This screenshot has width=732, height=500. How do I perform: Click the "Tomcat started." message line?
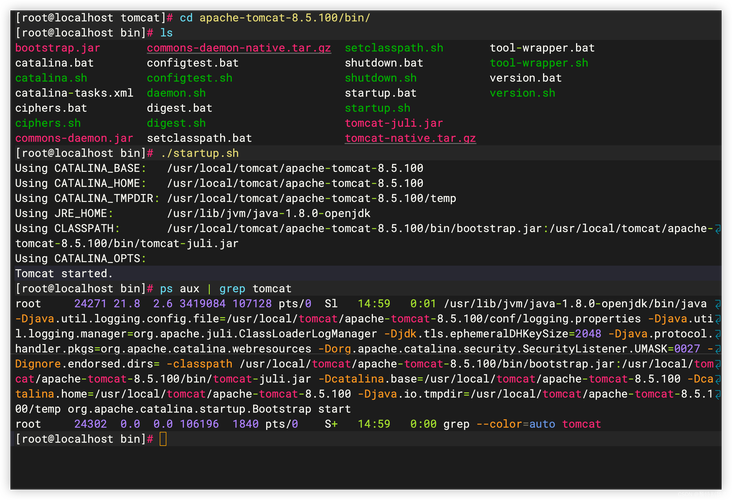point(64,273)
